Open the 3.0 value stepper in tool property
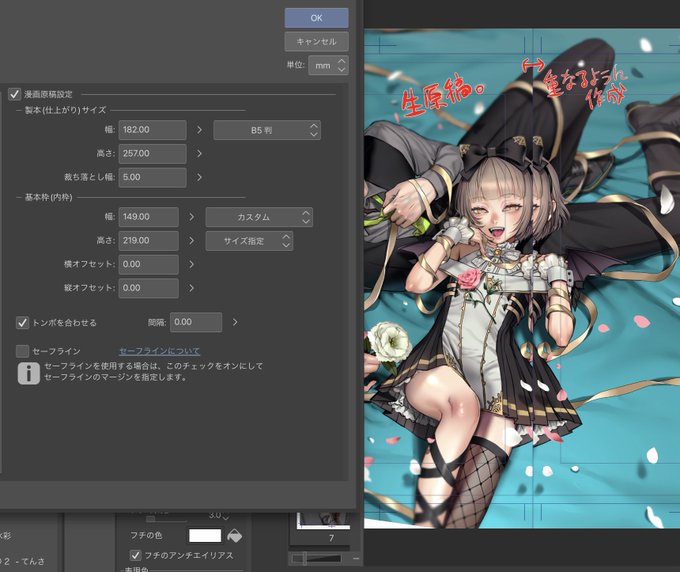 coord(226,516)
